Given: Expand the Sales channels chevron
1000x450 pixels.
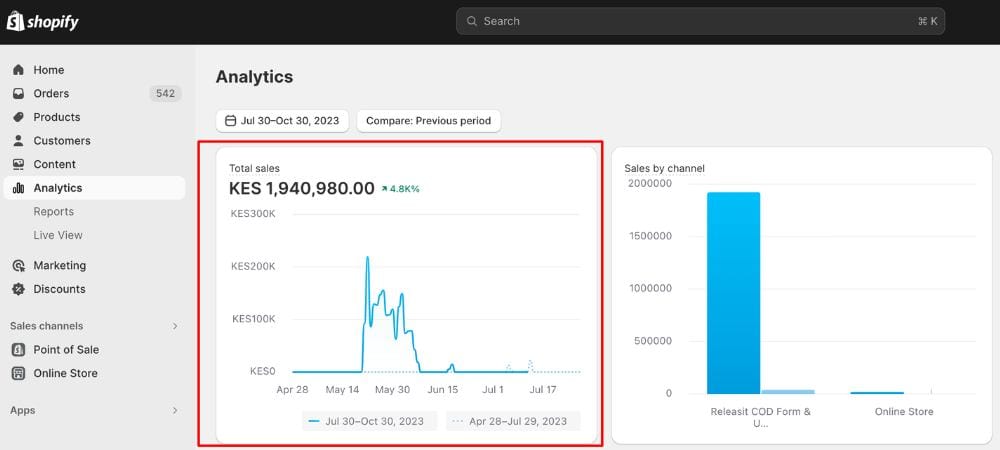Looking at the screenshot, I should tap(175, 326).
